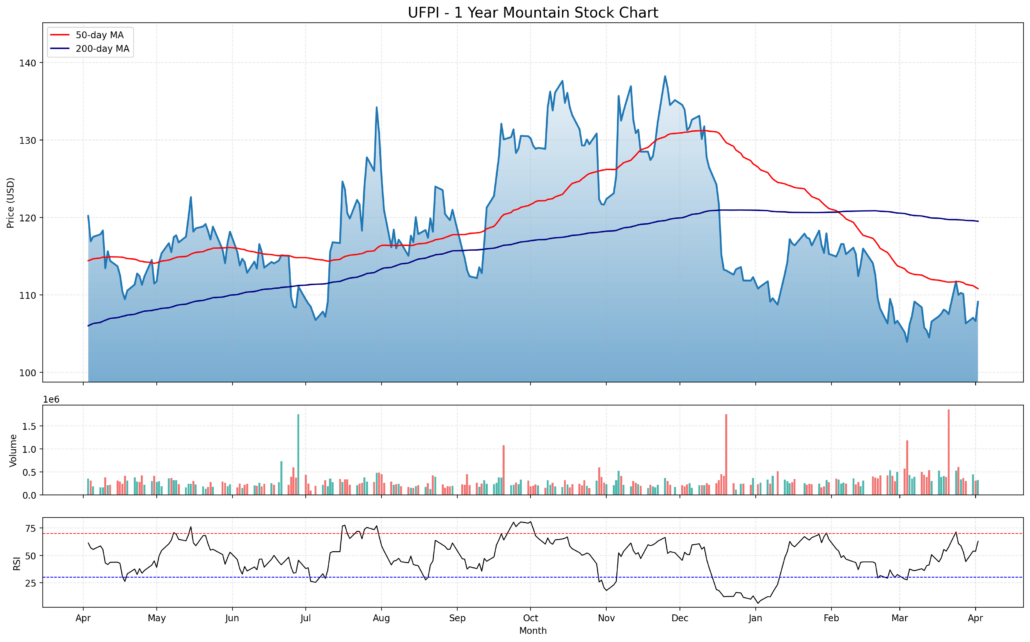Click the 50 tick on the RSI axis

pyautogui.click(x=31, y=556)
